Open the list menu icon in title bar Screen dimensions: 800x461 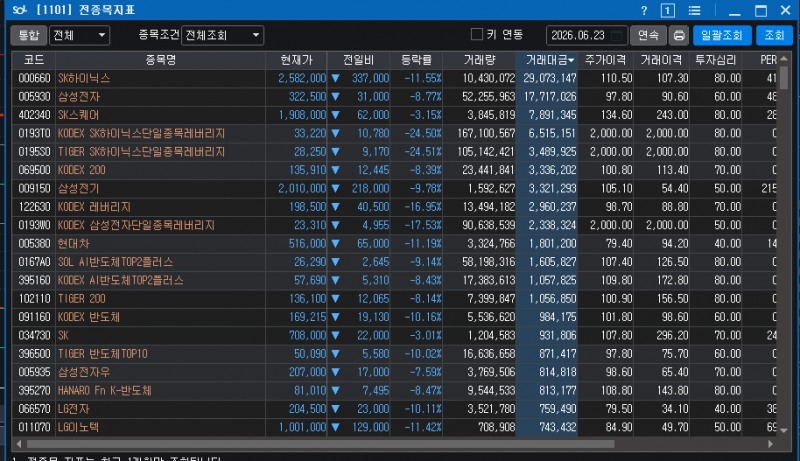(x=694, y=10)
